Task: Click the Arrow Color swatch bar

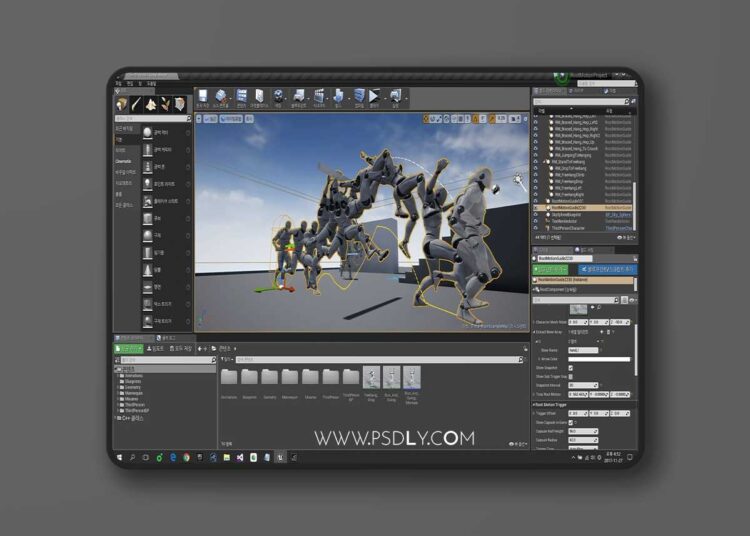Action: point(599,359)
